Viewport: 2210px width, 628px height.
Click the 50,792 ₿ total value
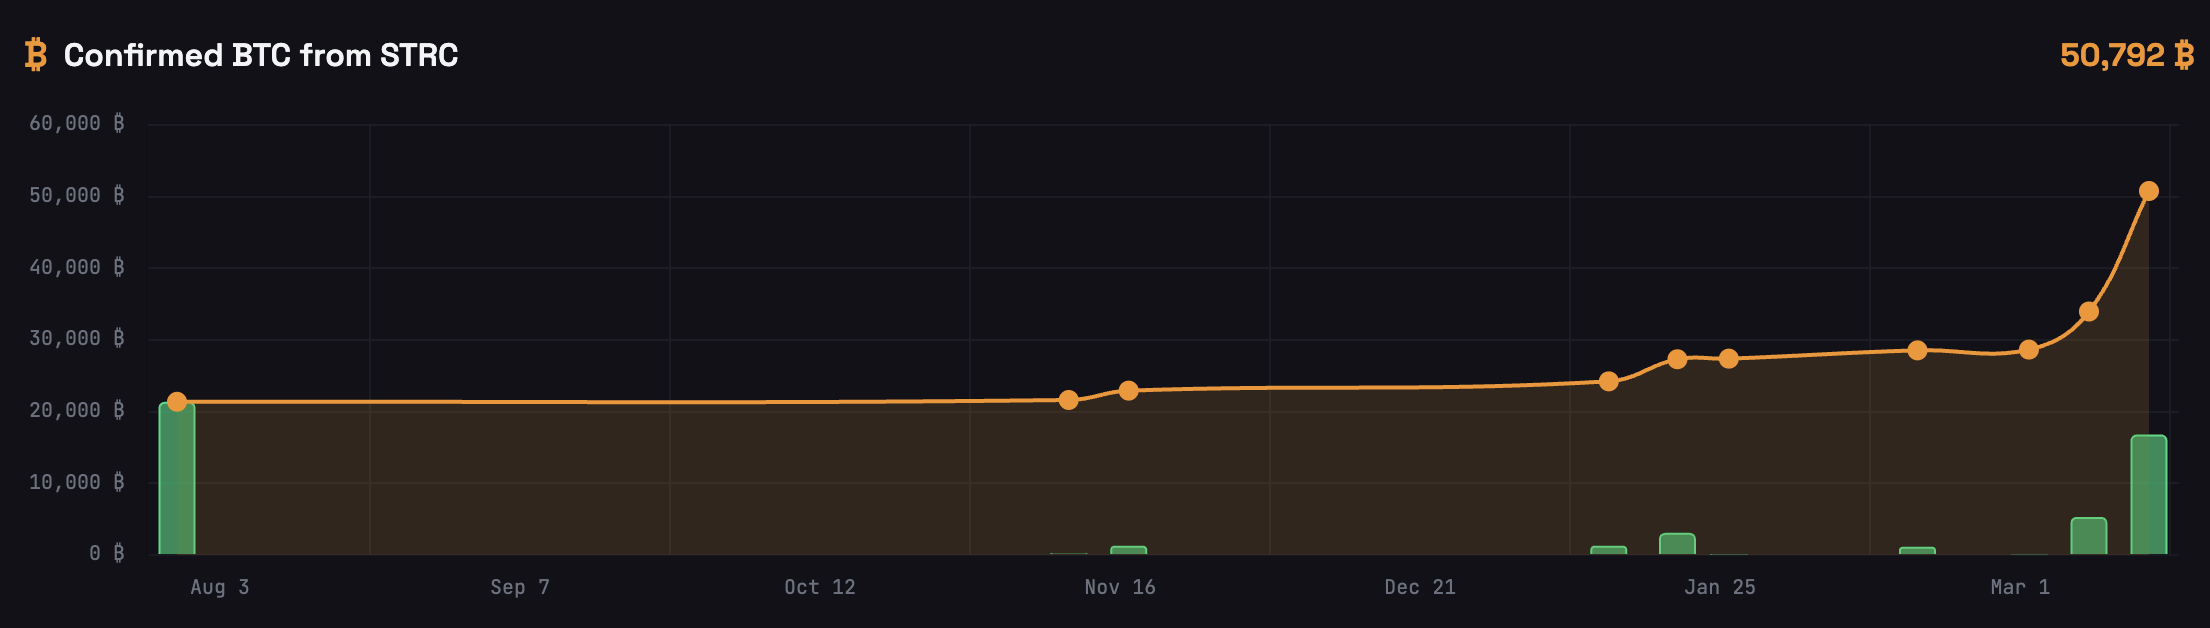pyautogui.click(x=2126, y=55)
